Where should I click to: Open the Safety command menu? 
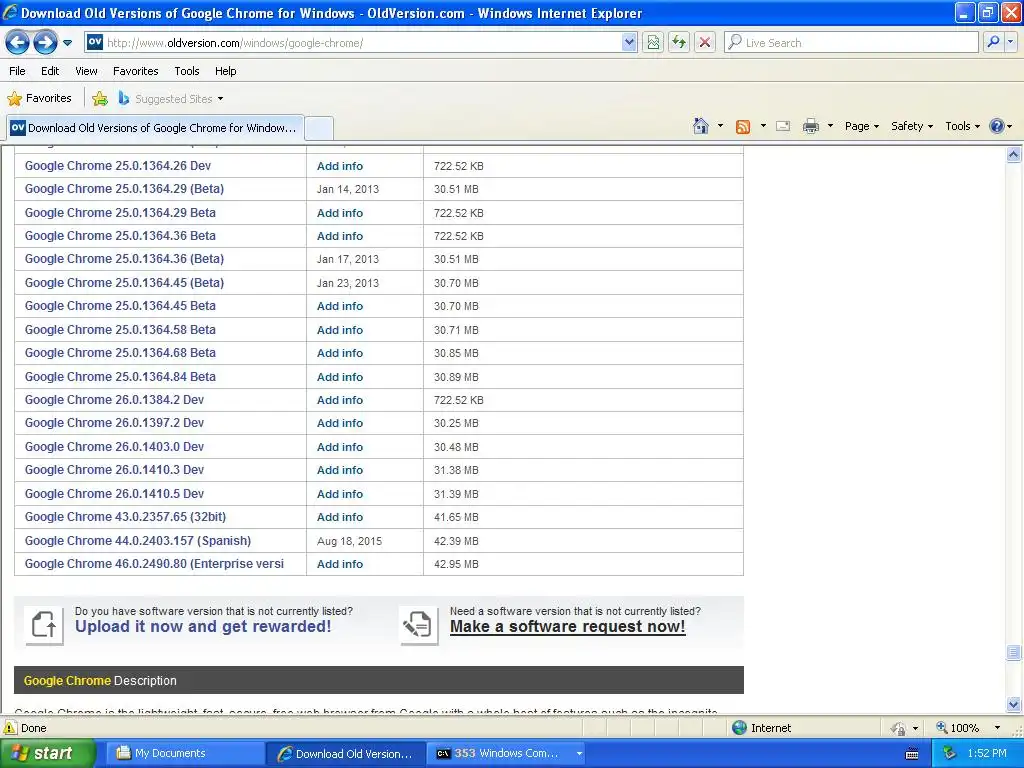(912, 126)
